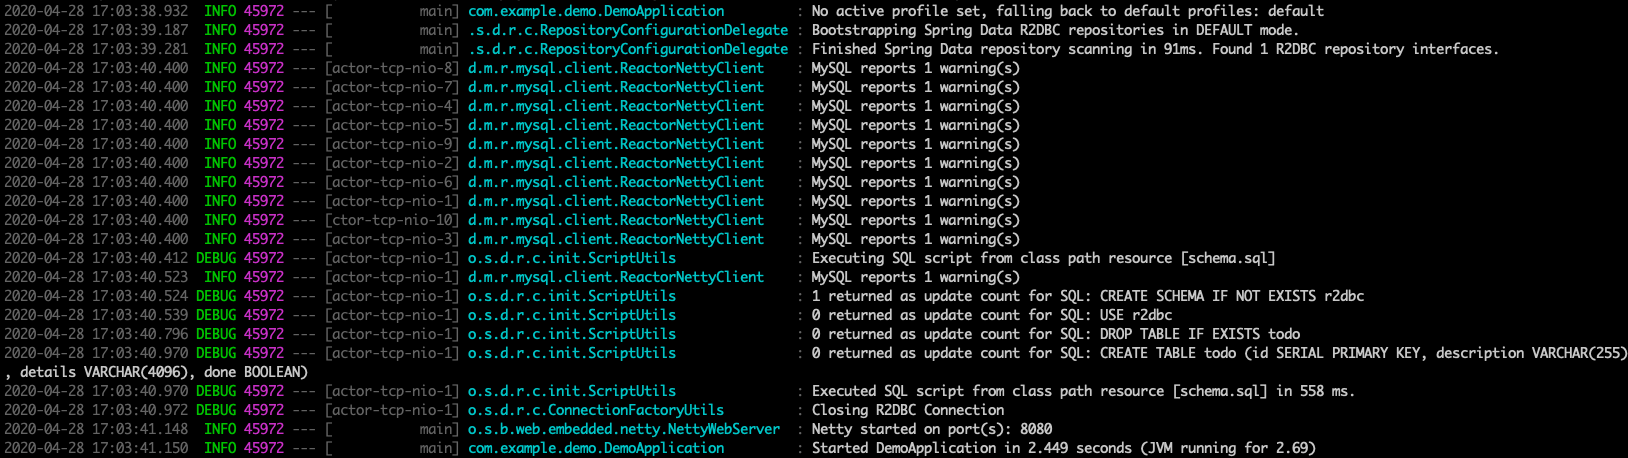Click the [ctor-tcp-nio-10] thread name
Image resolution: width=1628 pixels, height=458 pixels.
coord(392,220)
